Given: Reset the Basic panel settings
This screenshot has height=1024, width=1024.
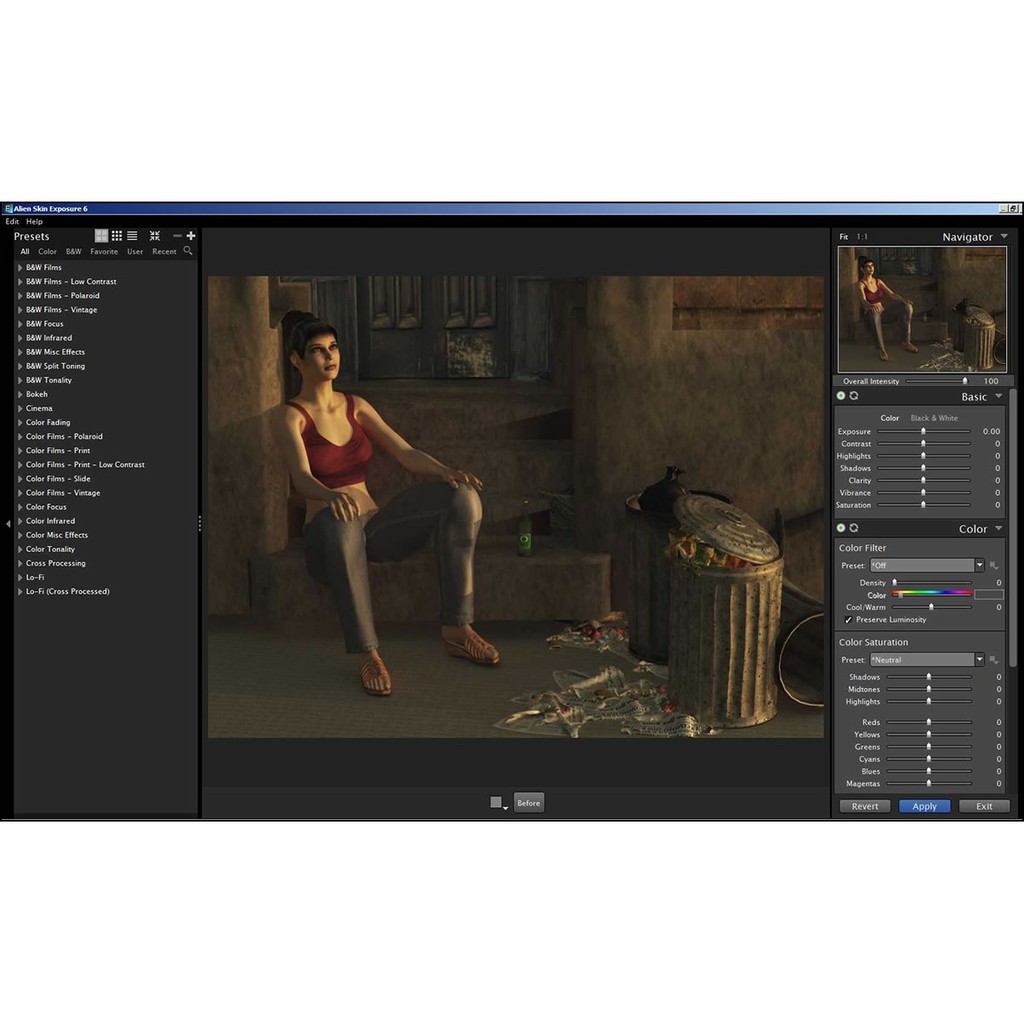Looking at the screenshot, I should (x=854, y=396).
